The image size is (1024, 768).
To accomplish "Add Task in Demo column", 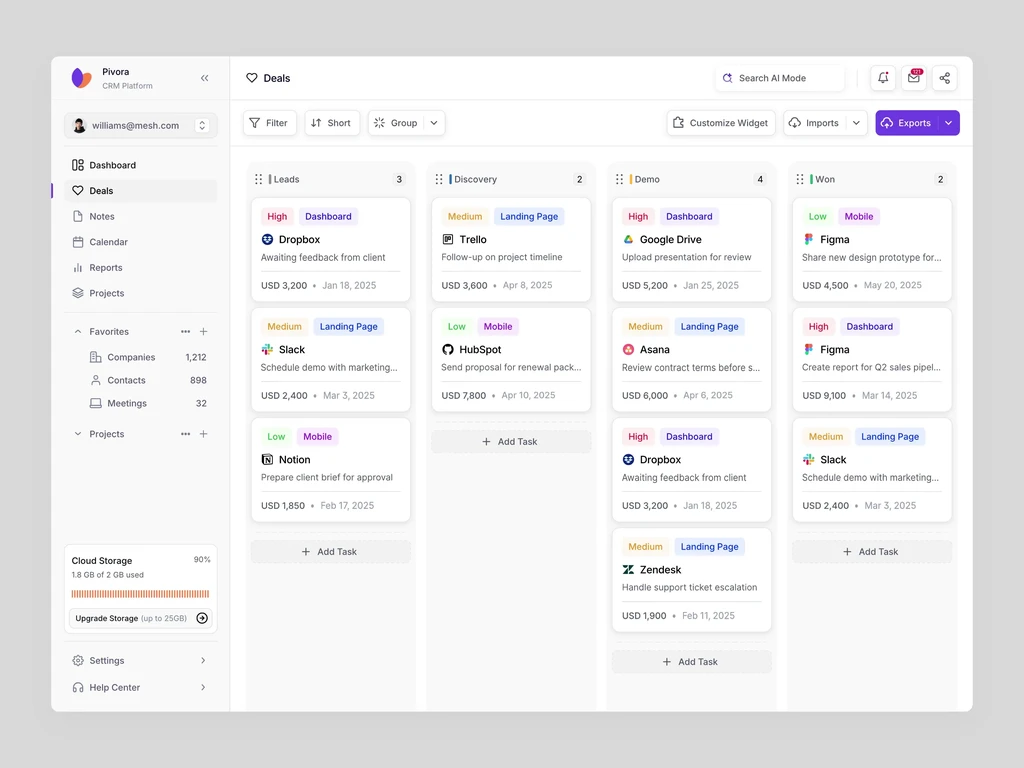I will pos(691,662).
